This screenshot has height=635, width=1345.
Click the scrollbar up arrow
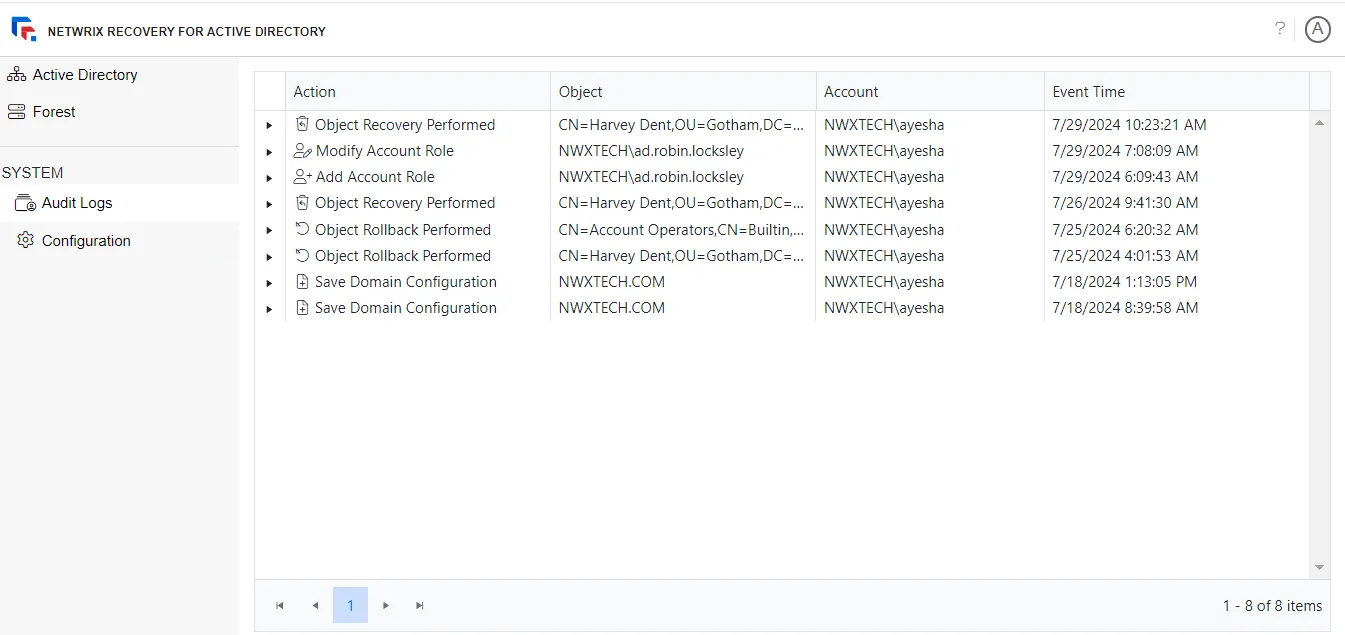click(1320, 122)
